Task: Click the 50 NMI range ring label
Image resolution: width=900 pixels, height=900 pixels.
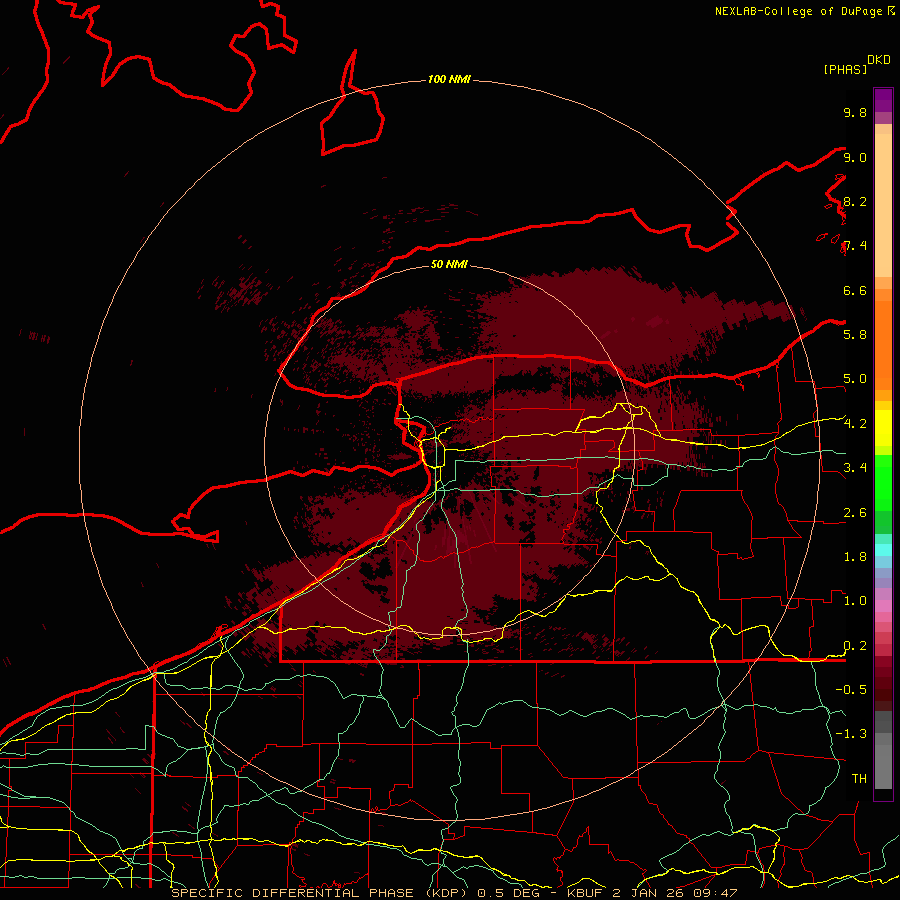Action: click(x=449, y=264)
